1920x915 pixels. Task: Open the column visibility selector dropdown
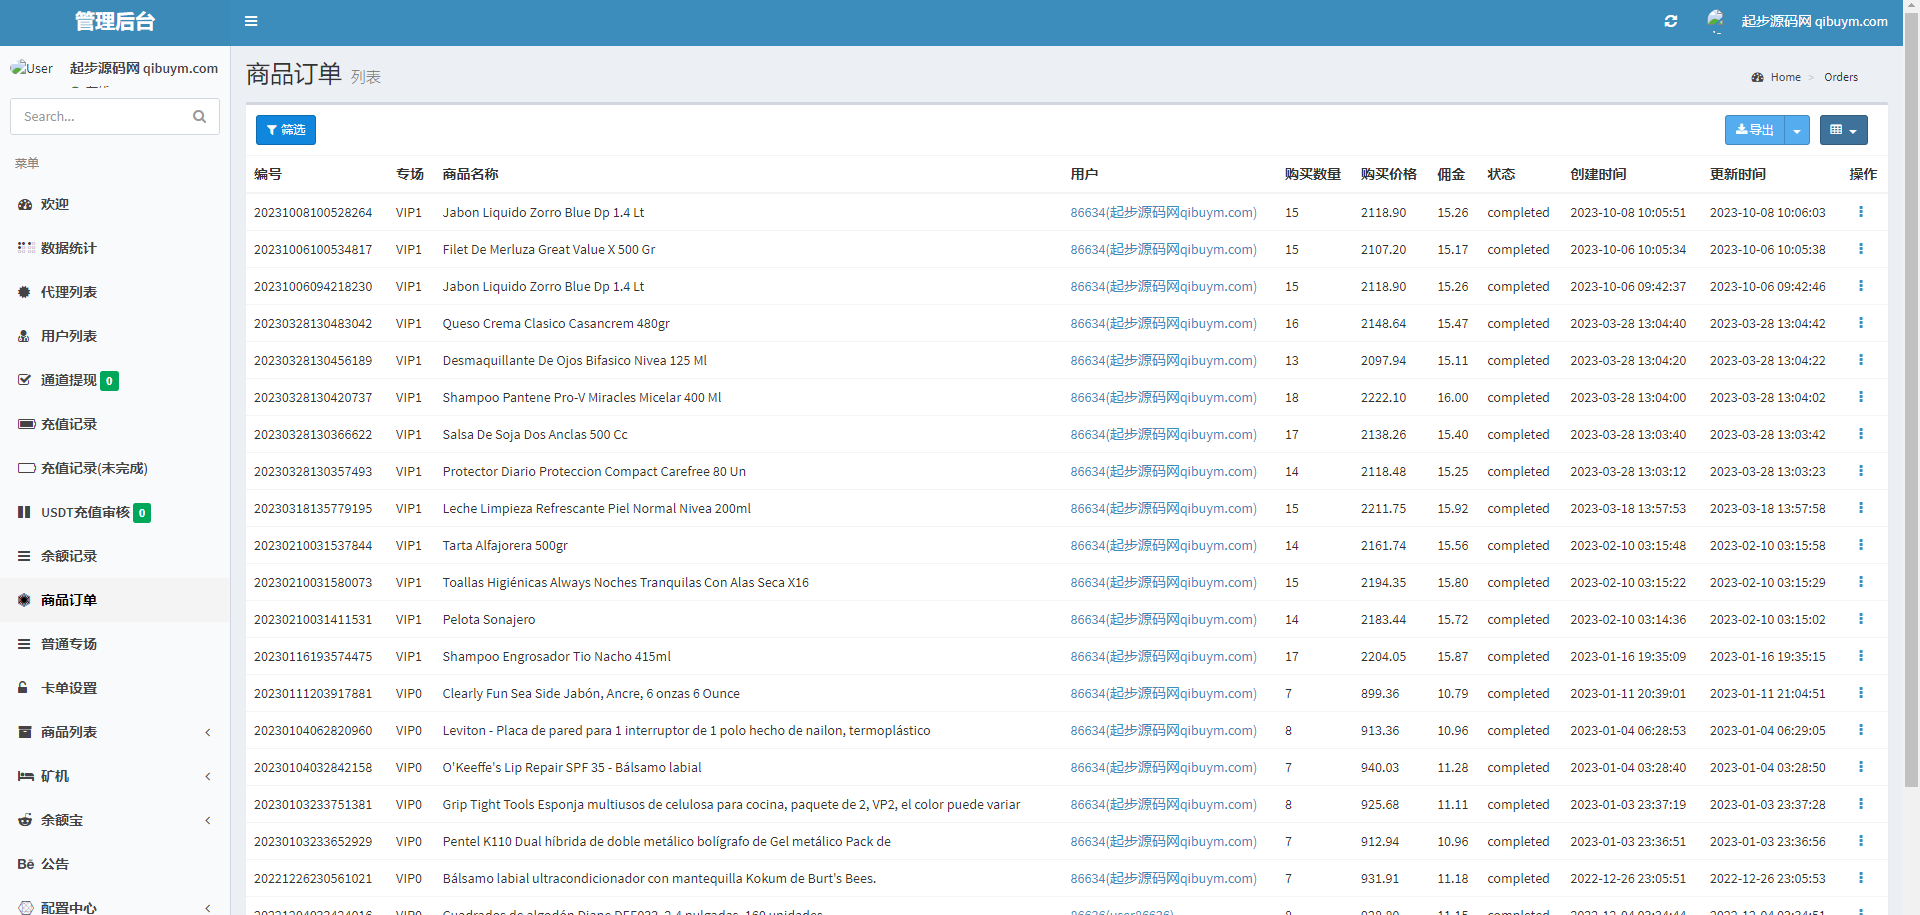click(1843, 130)
